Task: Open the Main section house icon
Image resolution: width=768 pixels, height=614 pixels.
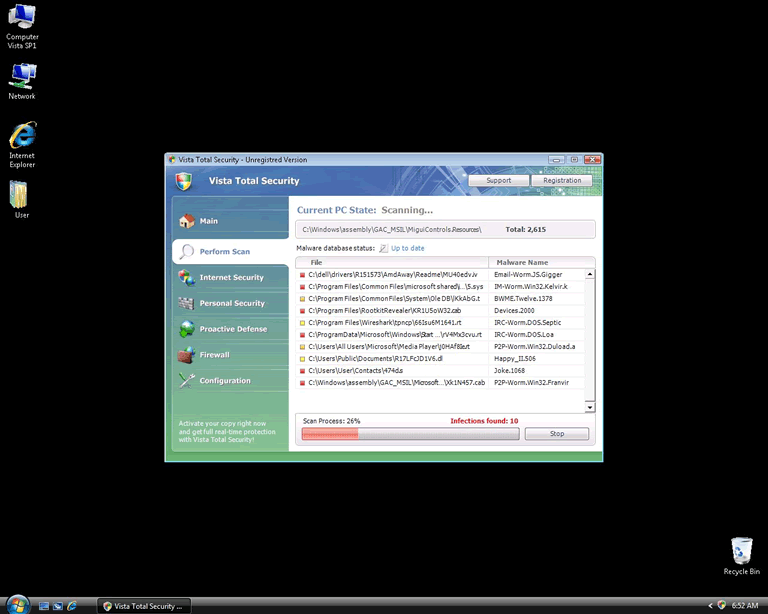Action: pyautogui.click(x=186, y=221)
